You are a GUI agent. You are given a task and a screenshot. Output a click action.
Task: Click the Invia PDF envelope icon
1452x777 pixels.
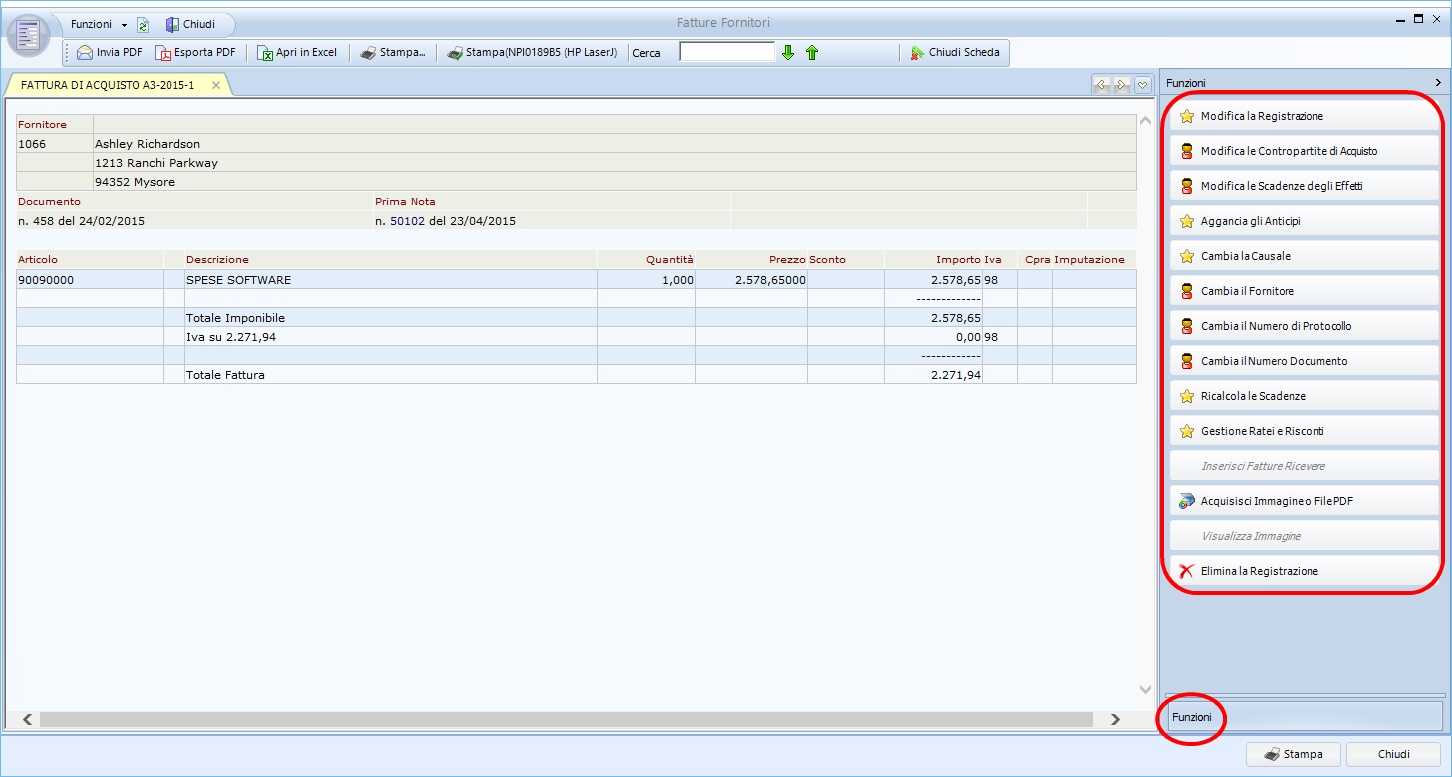click(x=85, y=53)
